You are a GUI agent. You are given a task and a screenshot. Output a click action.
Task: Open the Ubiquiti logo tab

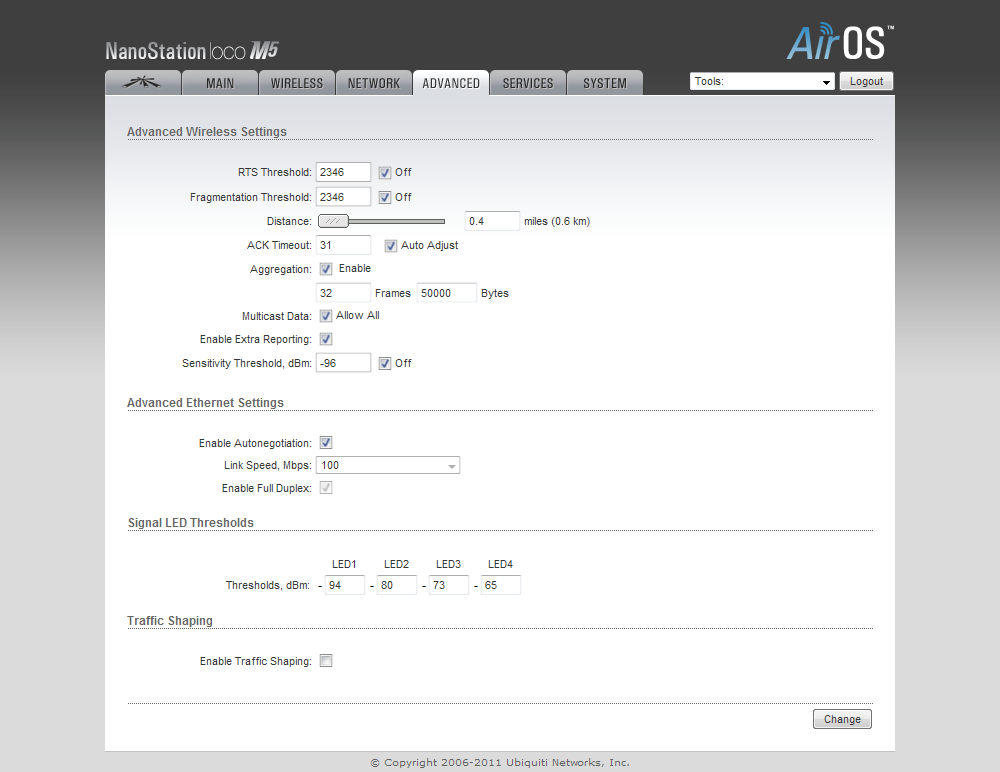(142, 83)
